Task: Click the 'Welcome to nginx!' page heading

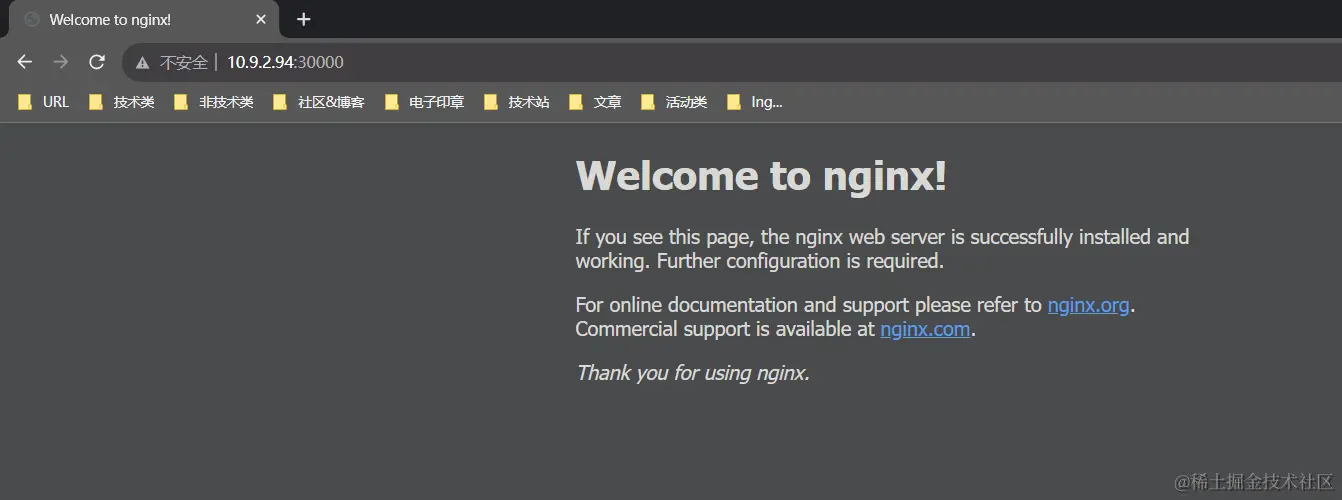Action: (x=761, y=176)
